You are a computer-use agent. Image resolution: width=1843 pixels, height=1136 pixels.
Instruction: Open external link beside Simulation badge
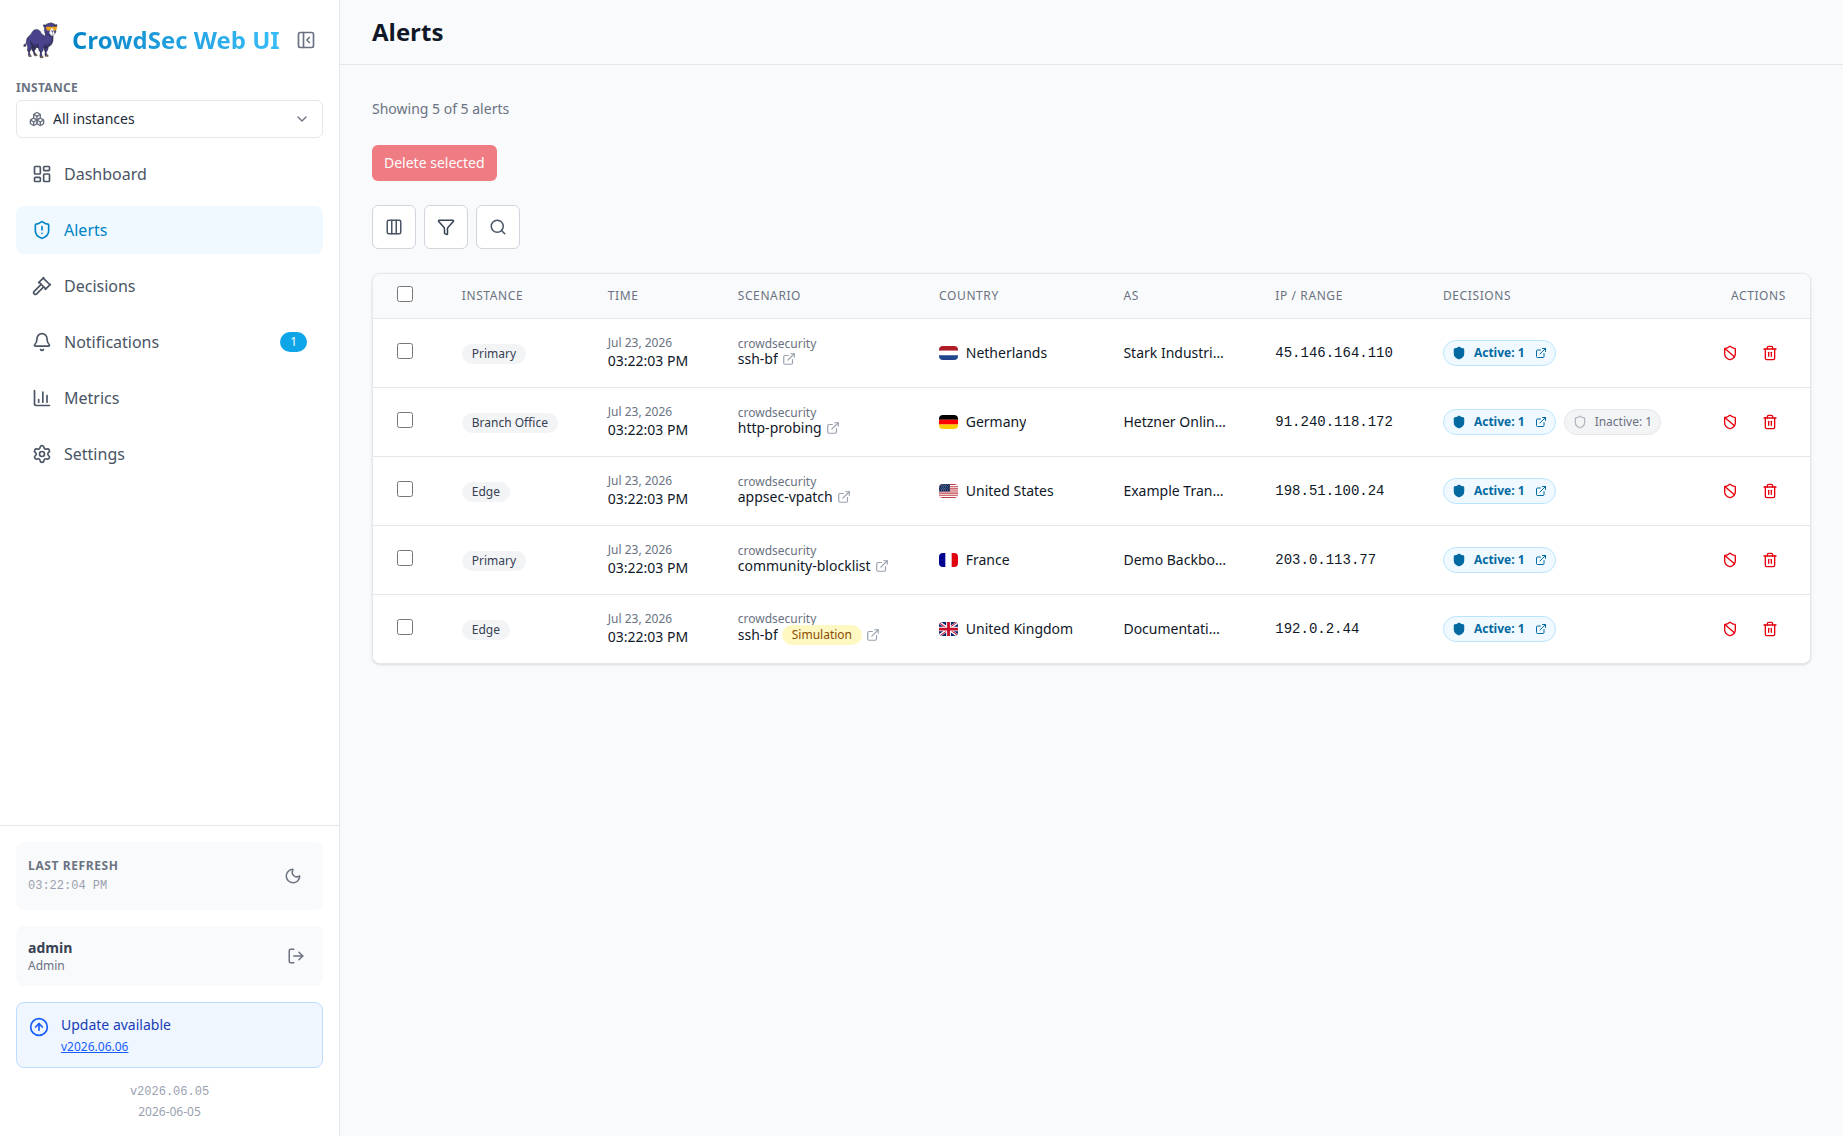[x=873, y=635]
